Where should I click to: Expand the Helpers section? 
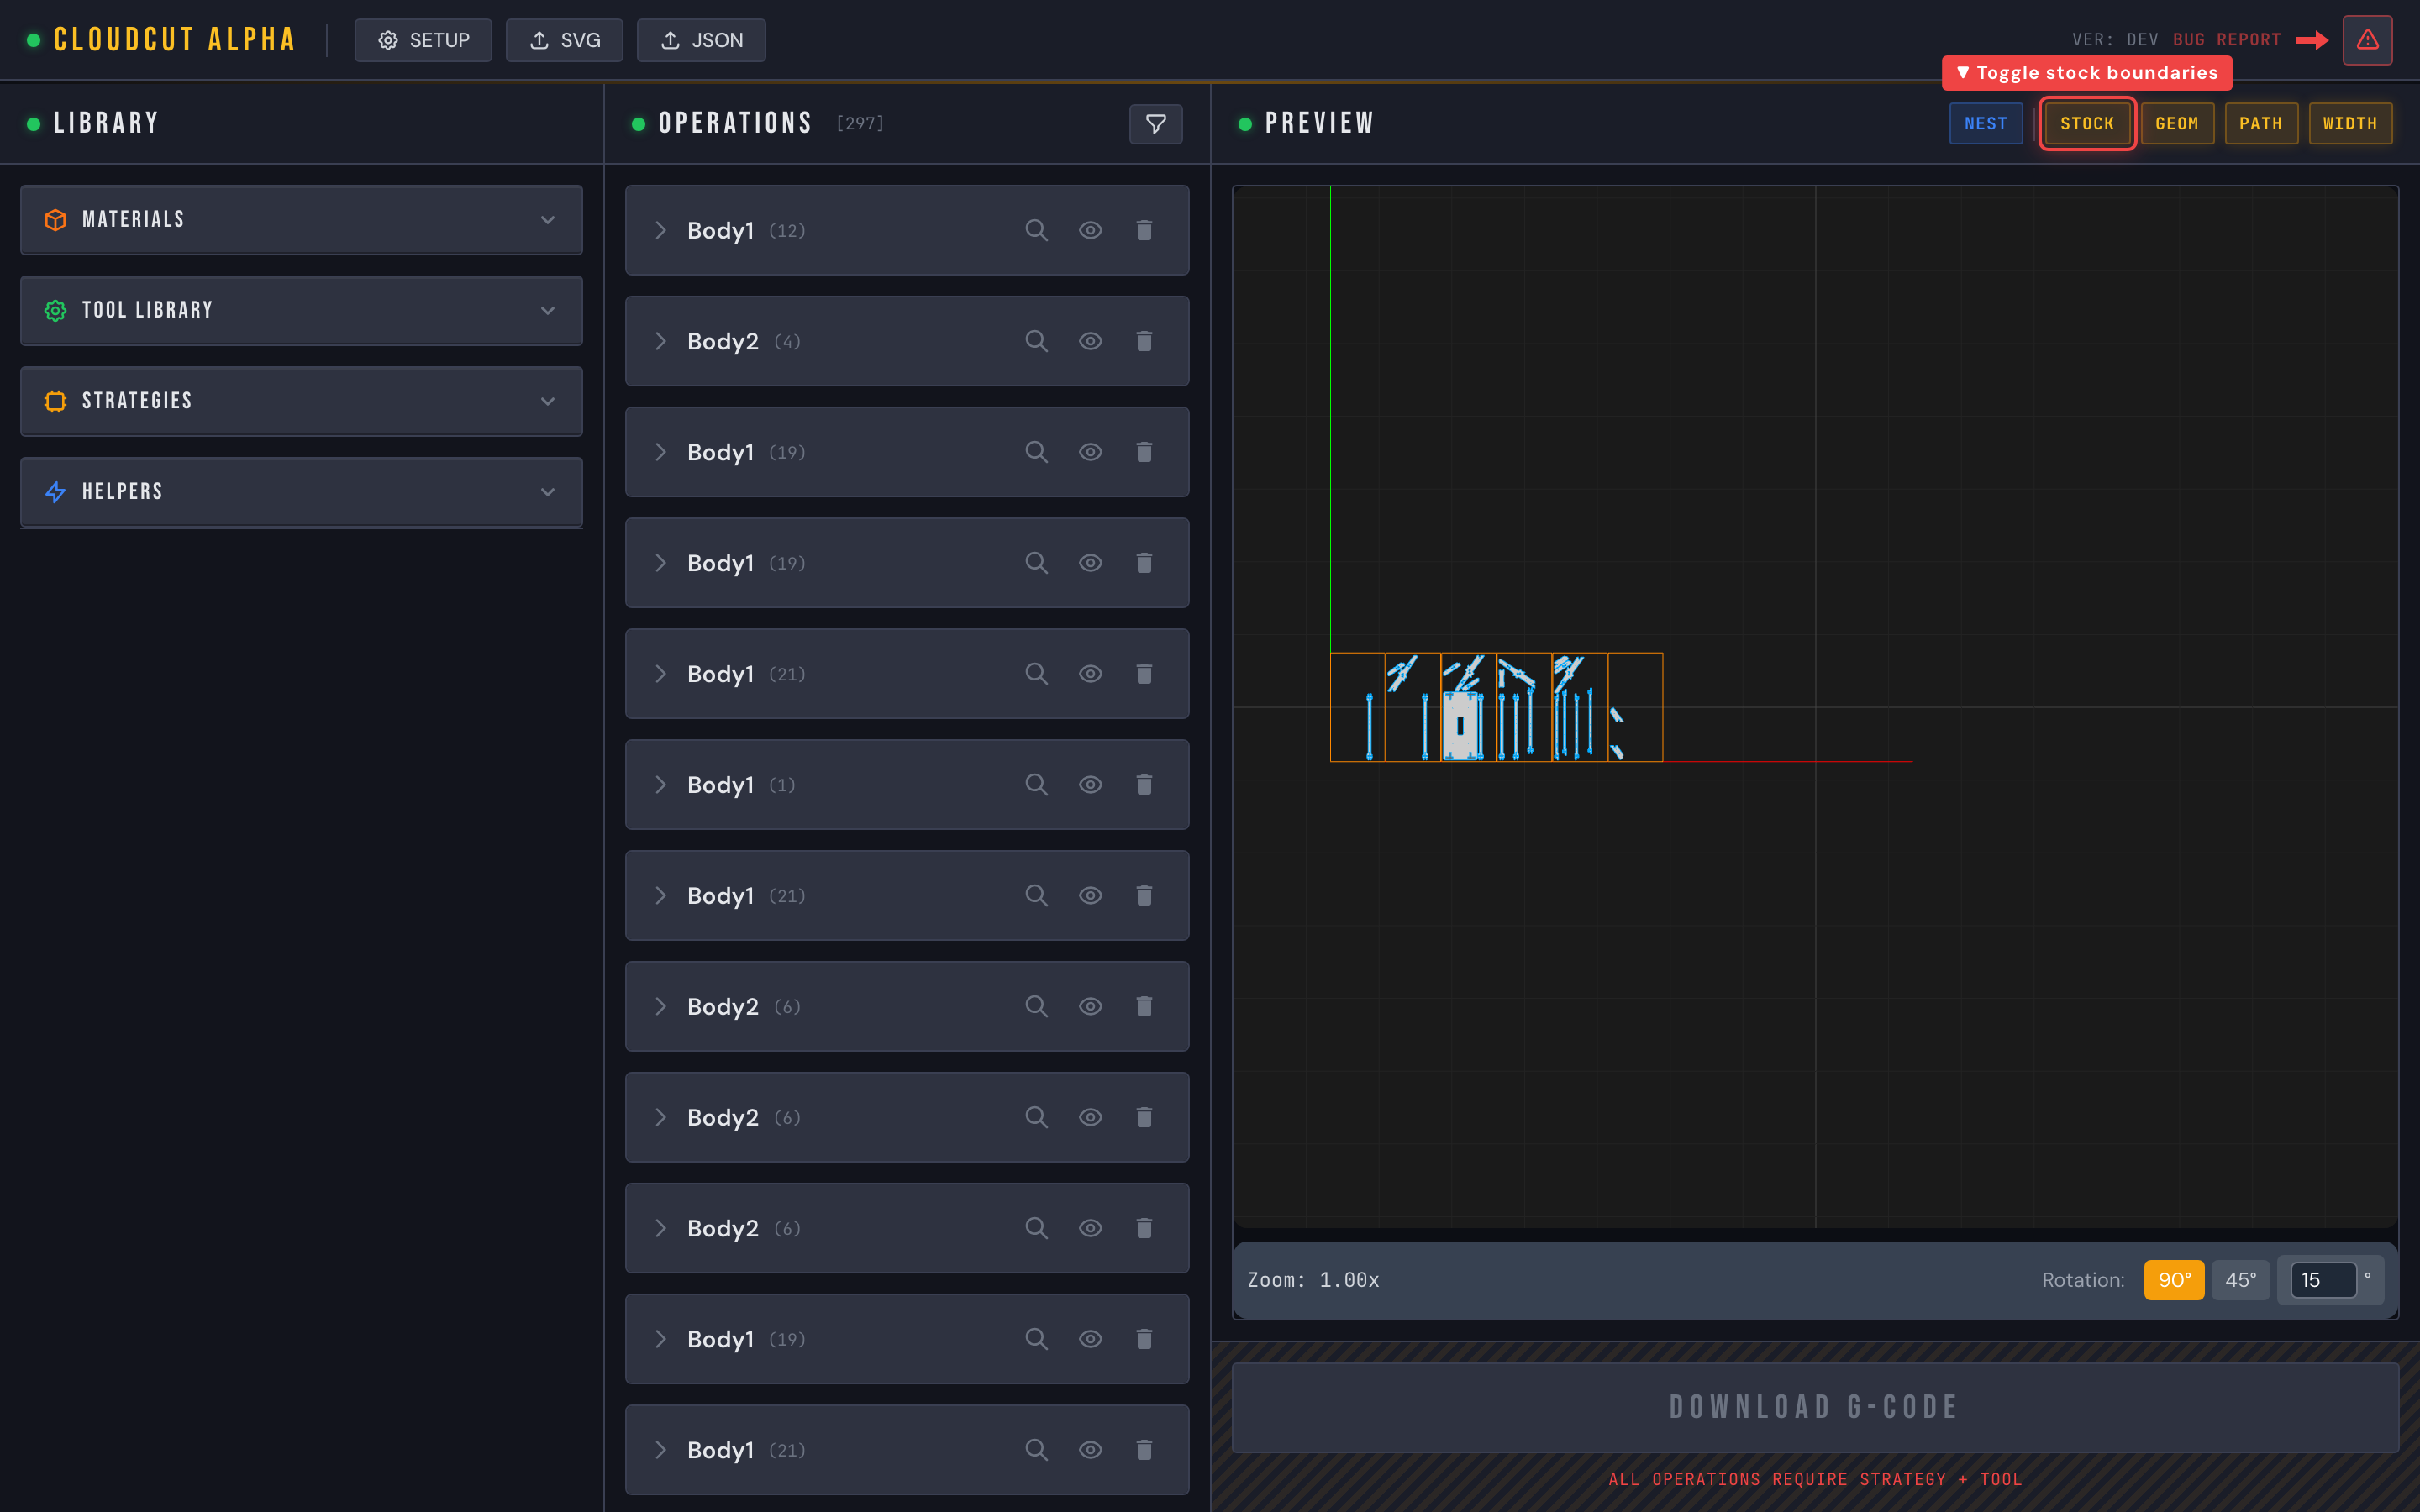point(301,492)
